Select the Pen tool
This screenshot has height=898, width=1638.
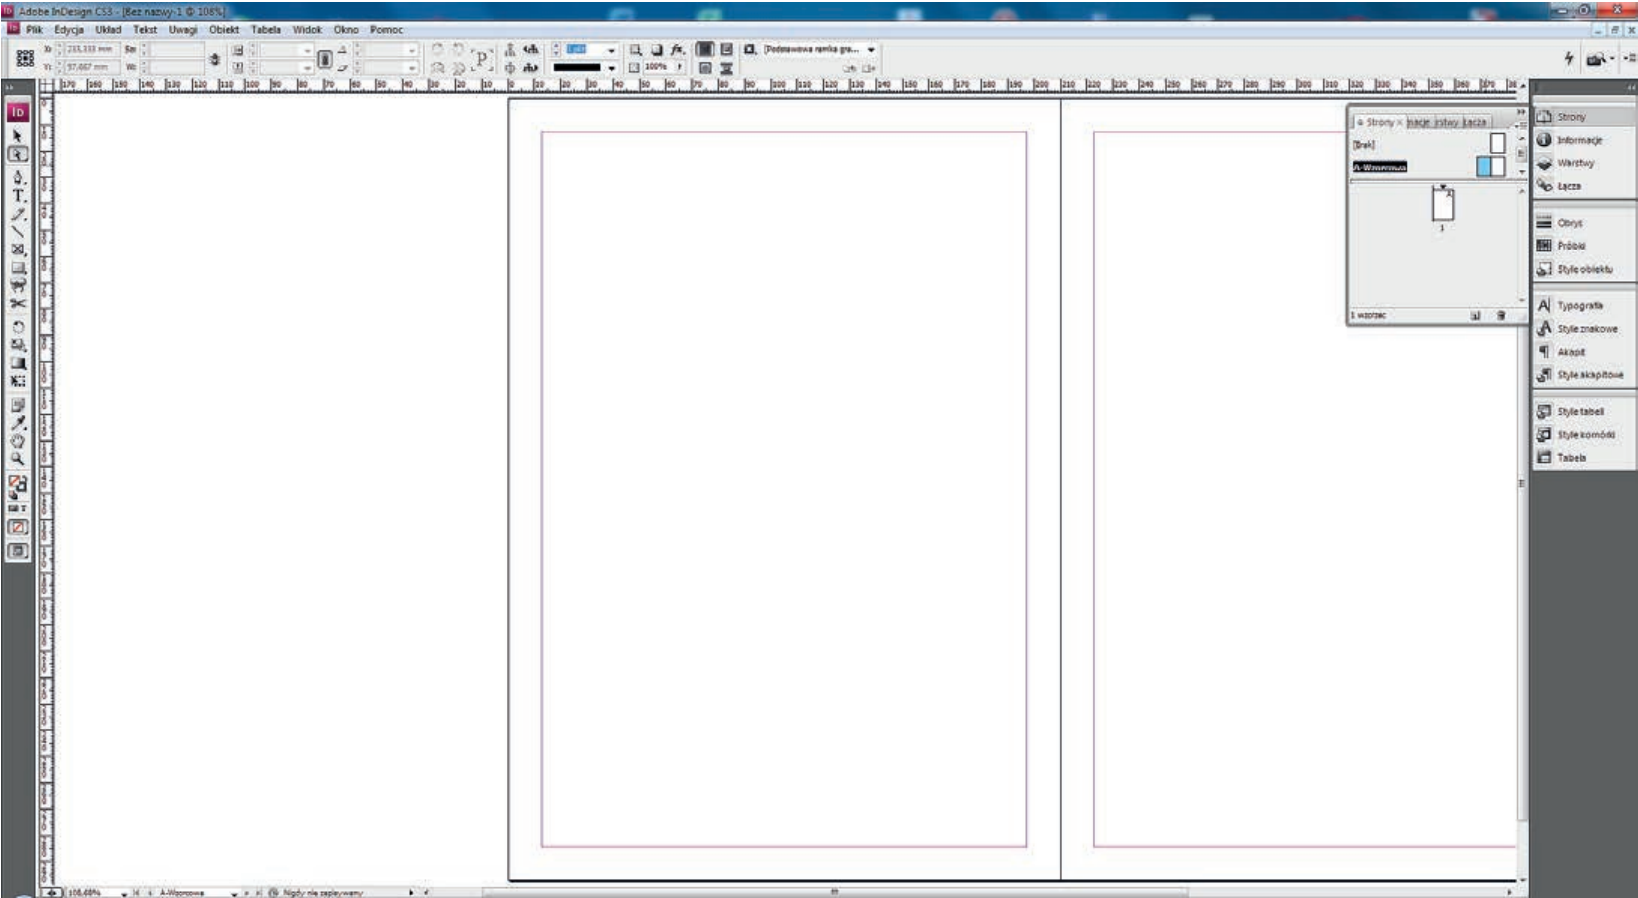coord(18,177)
